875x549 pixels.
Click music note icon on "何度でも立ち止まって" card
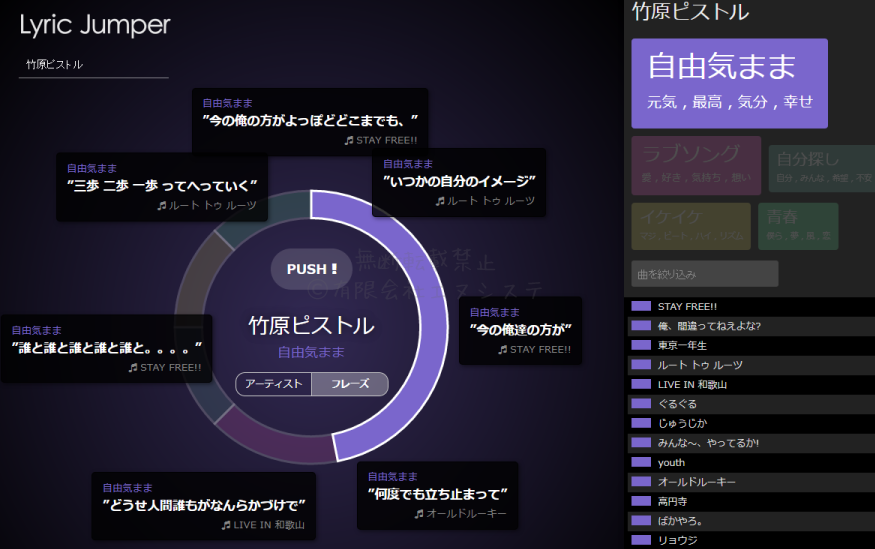click(x=419, y=514)
